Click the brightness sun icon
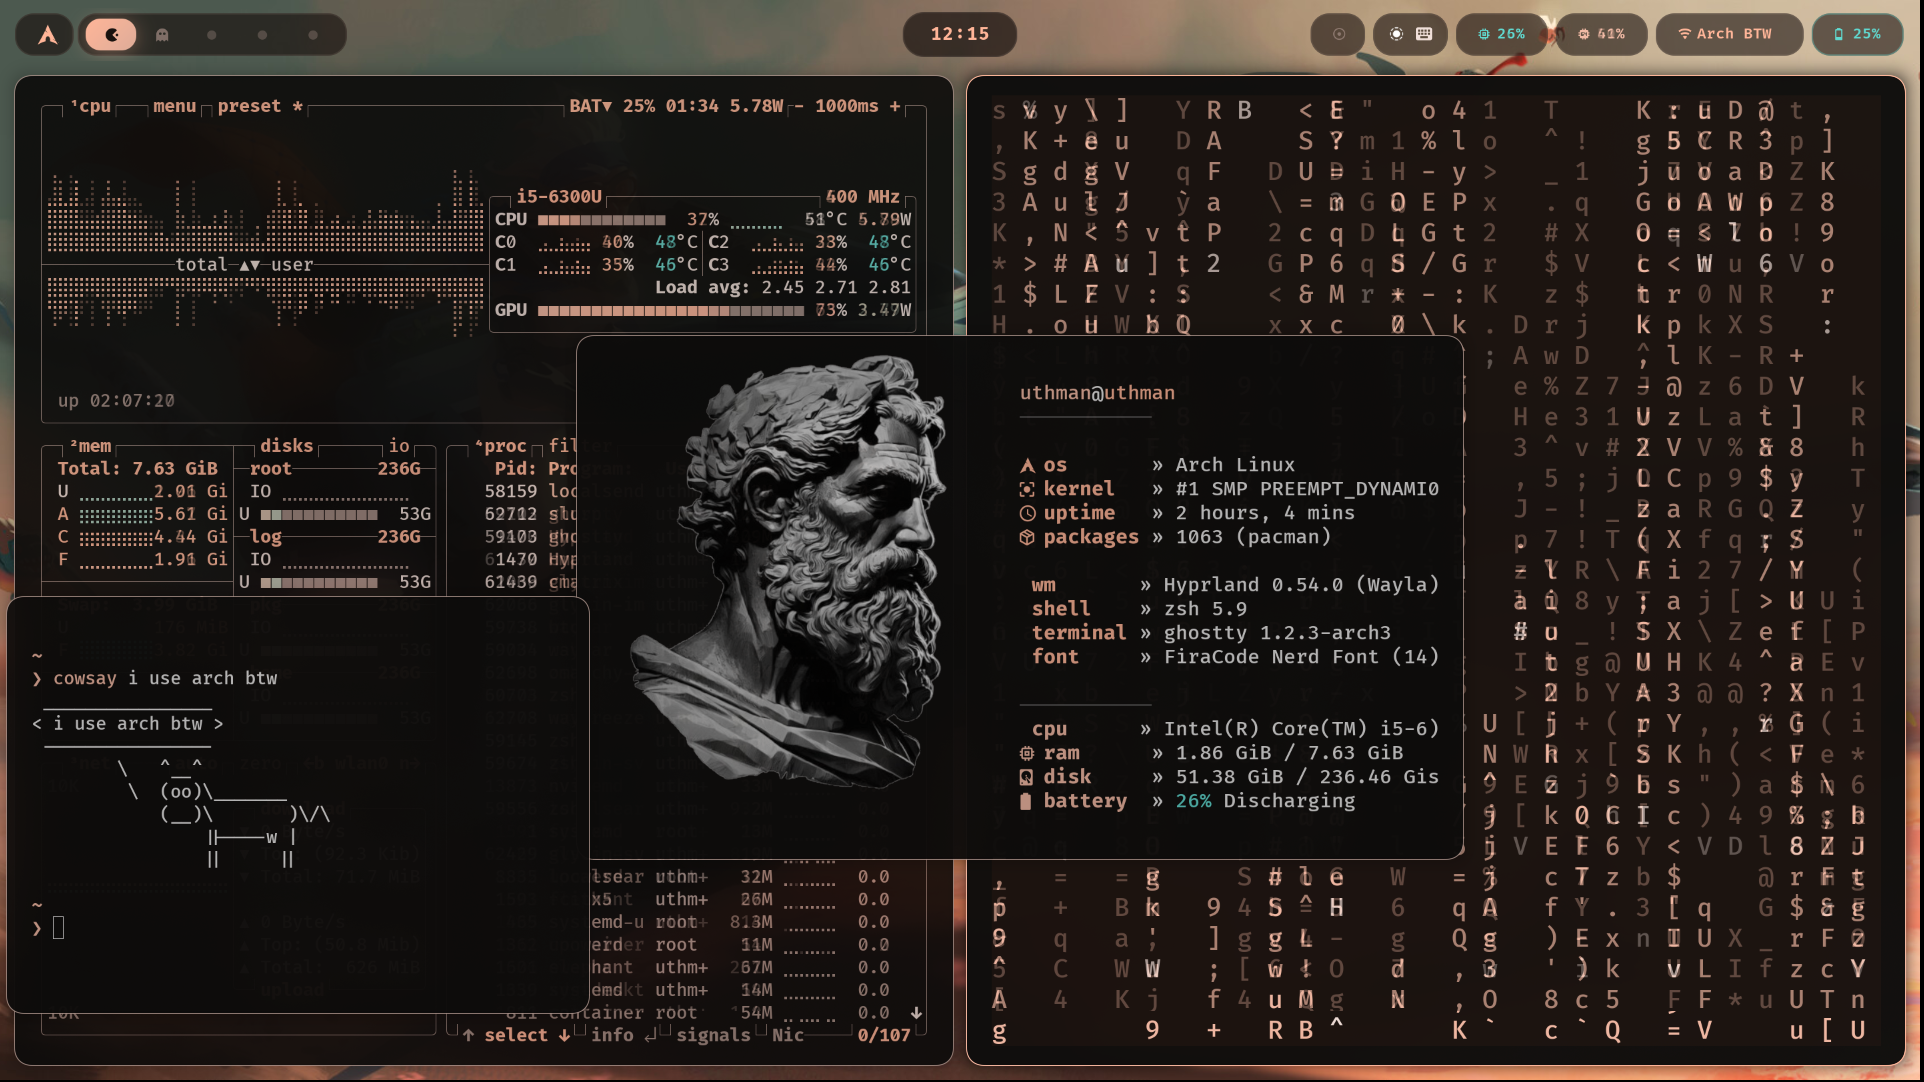Screen dimensions: 1924x1082 pos(1396,34)
